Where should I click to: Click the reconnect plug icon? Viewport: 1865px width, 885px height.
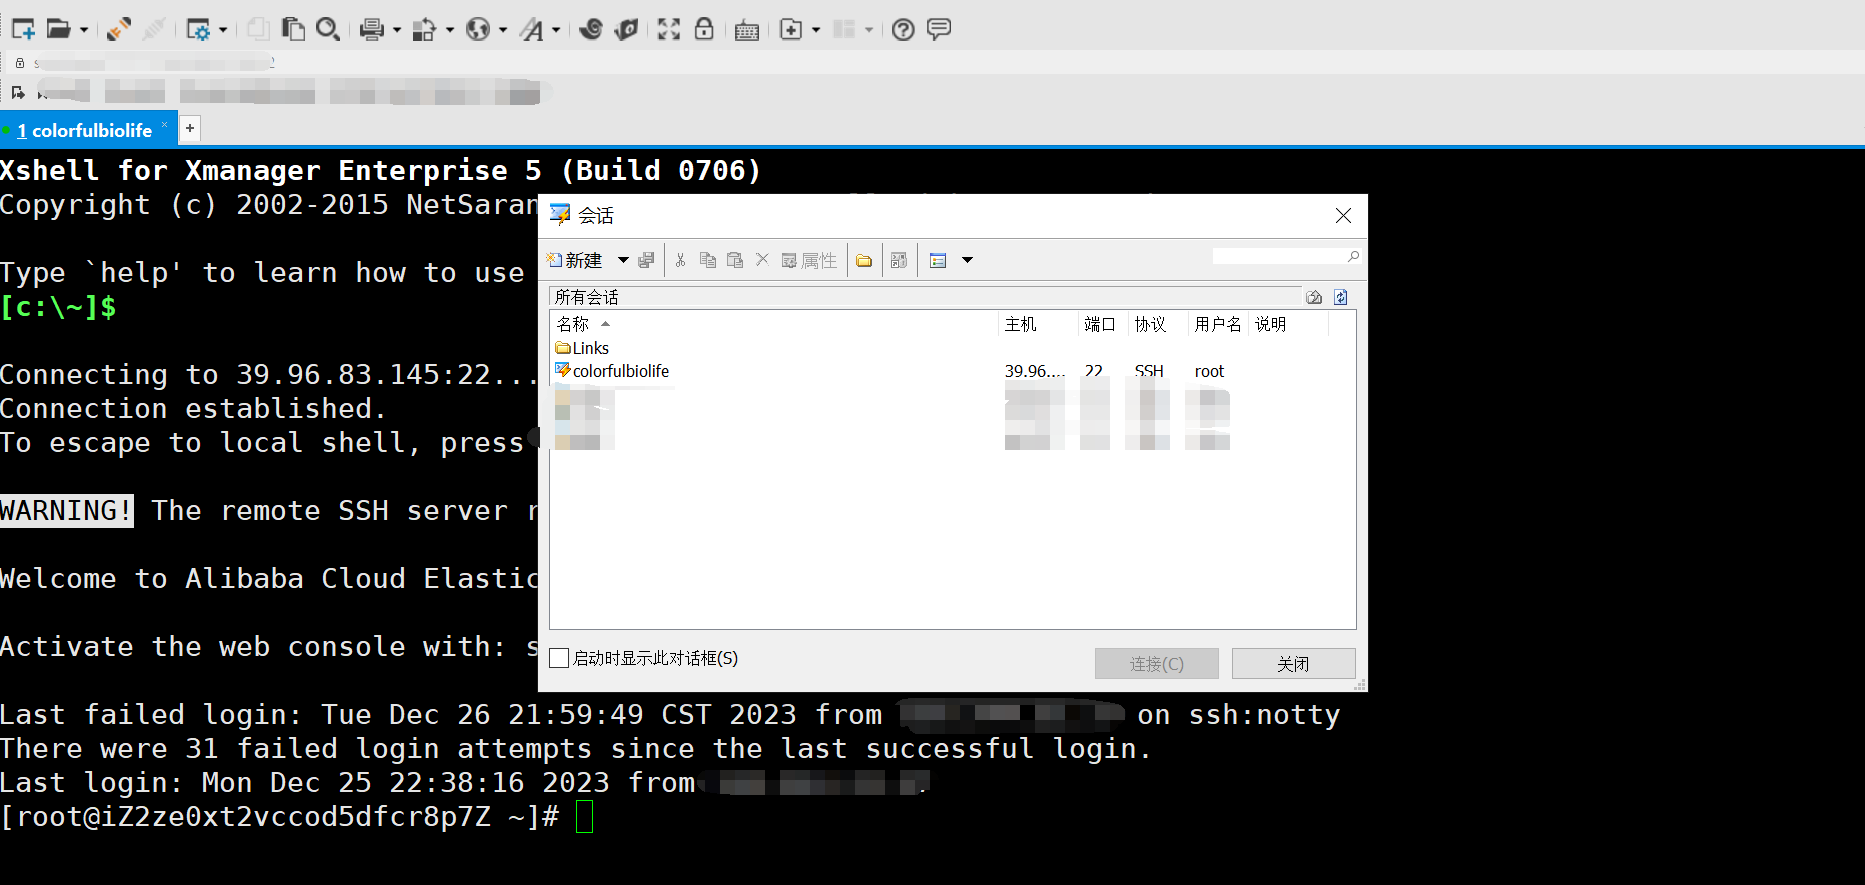click(x=118, y=29)
